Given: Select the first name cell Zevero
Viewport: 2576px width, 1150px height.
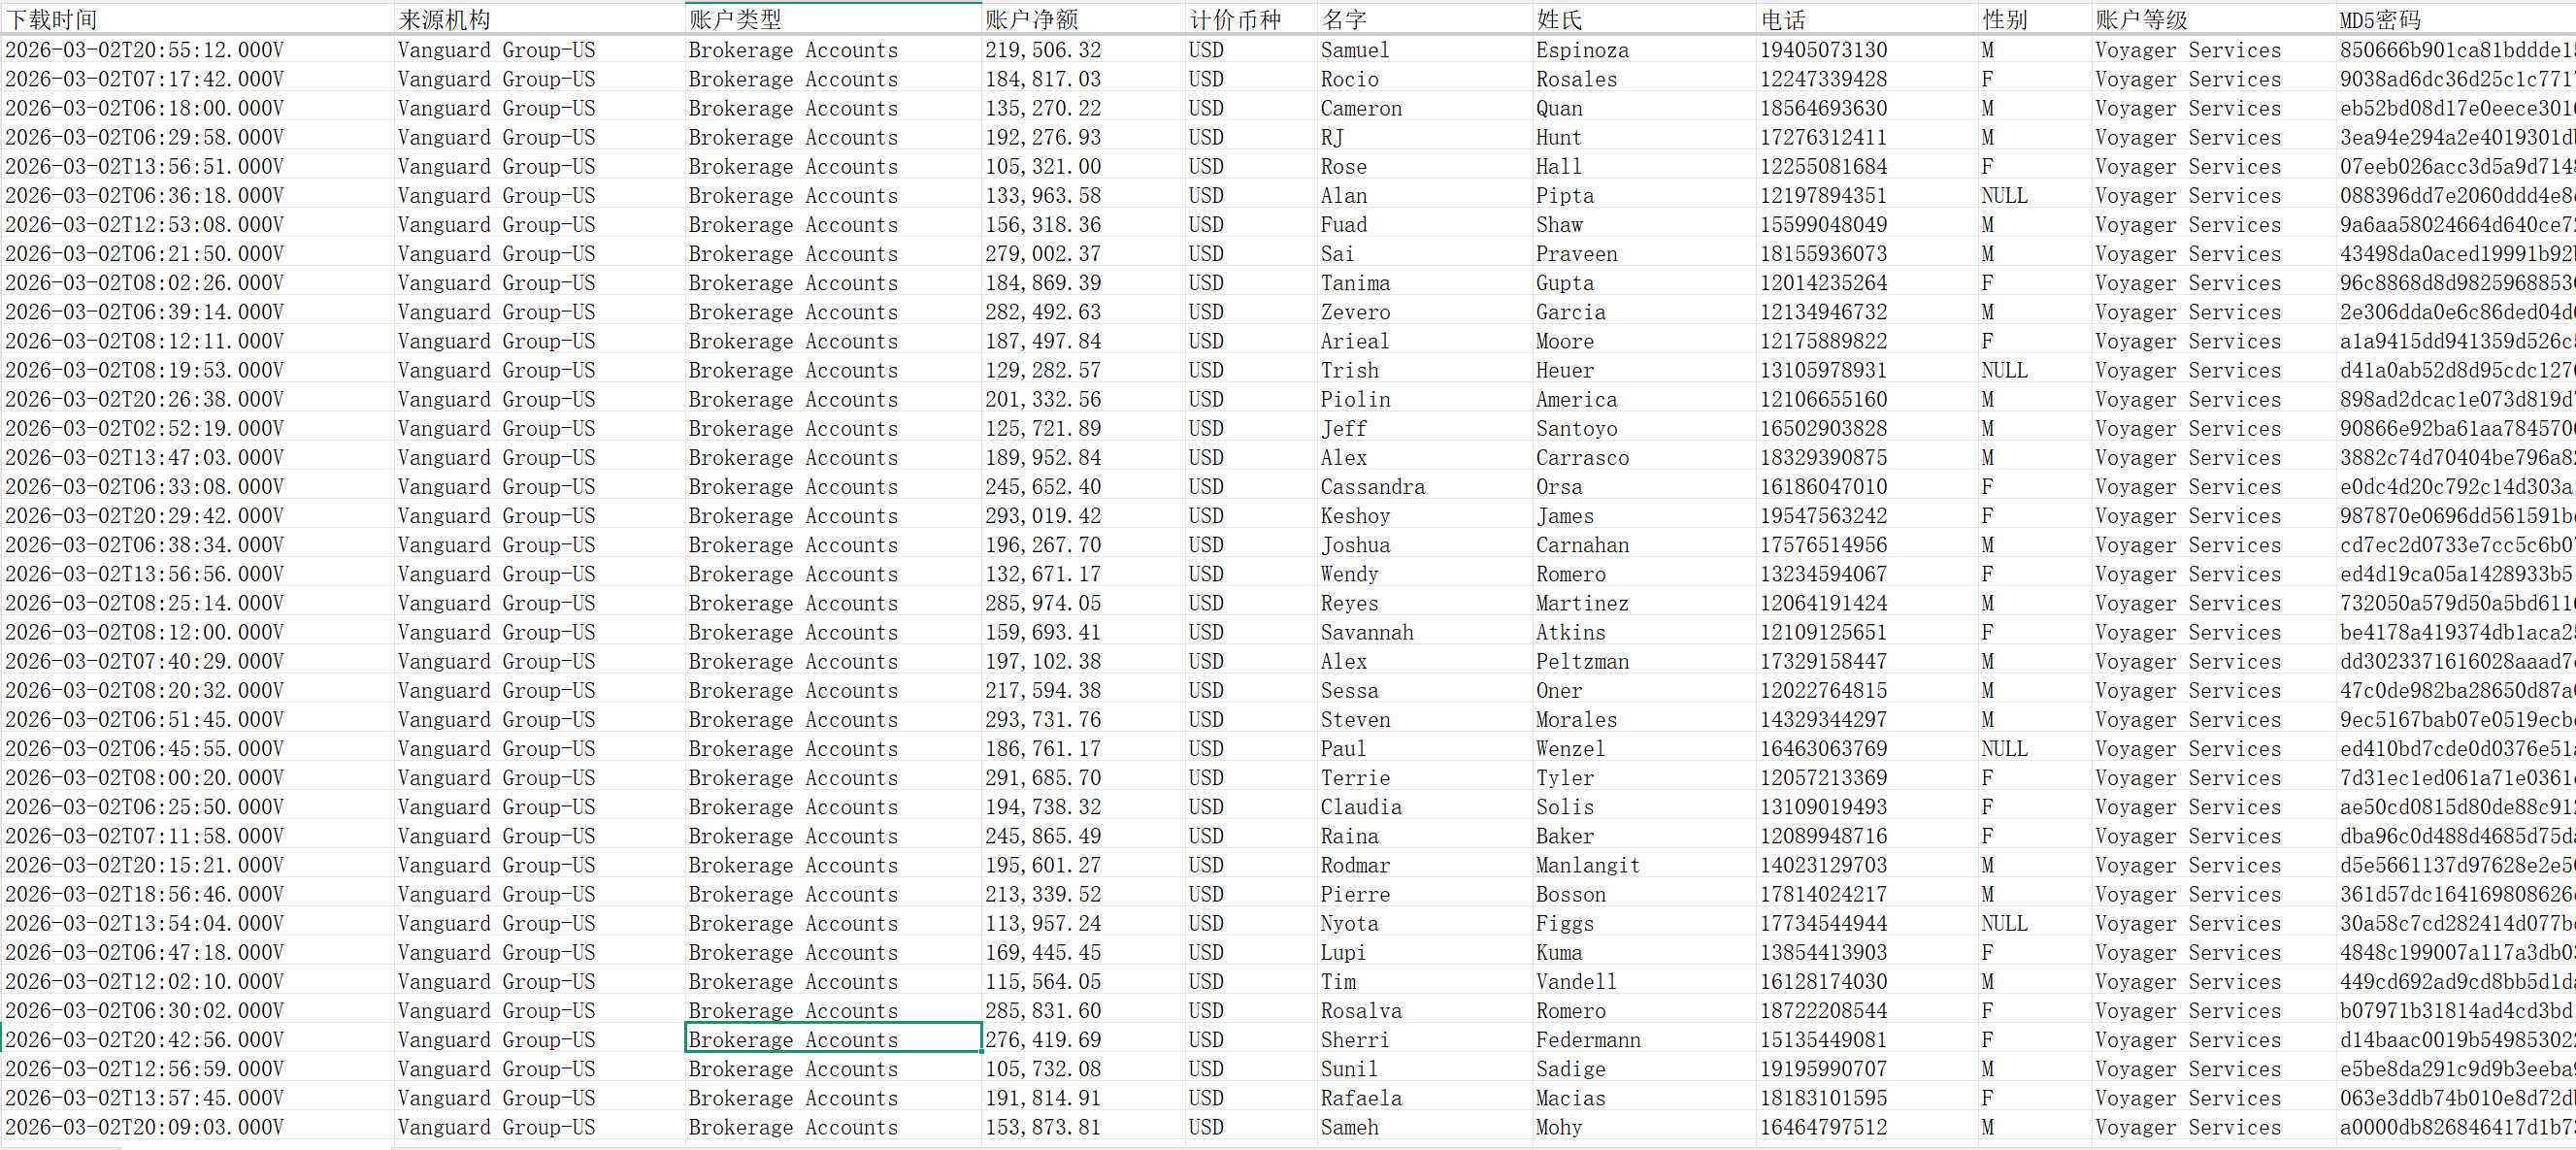Looking at the screenshot, I should tap(1425, 312).
